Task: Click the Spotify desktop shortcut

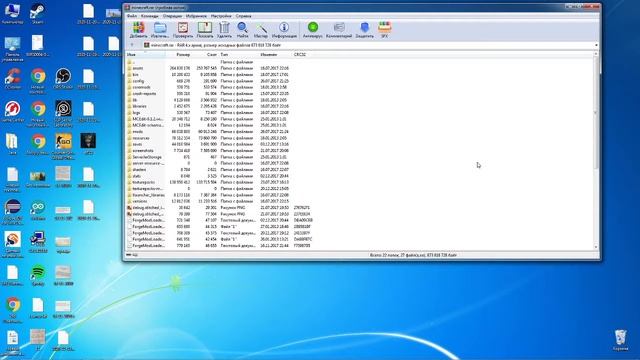Action: 38,275
